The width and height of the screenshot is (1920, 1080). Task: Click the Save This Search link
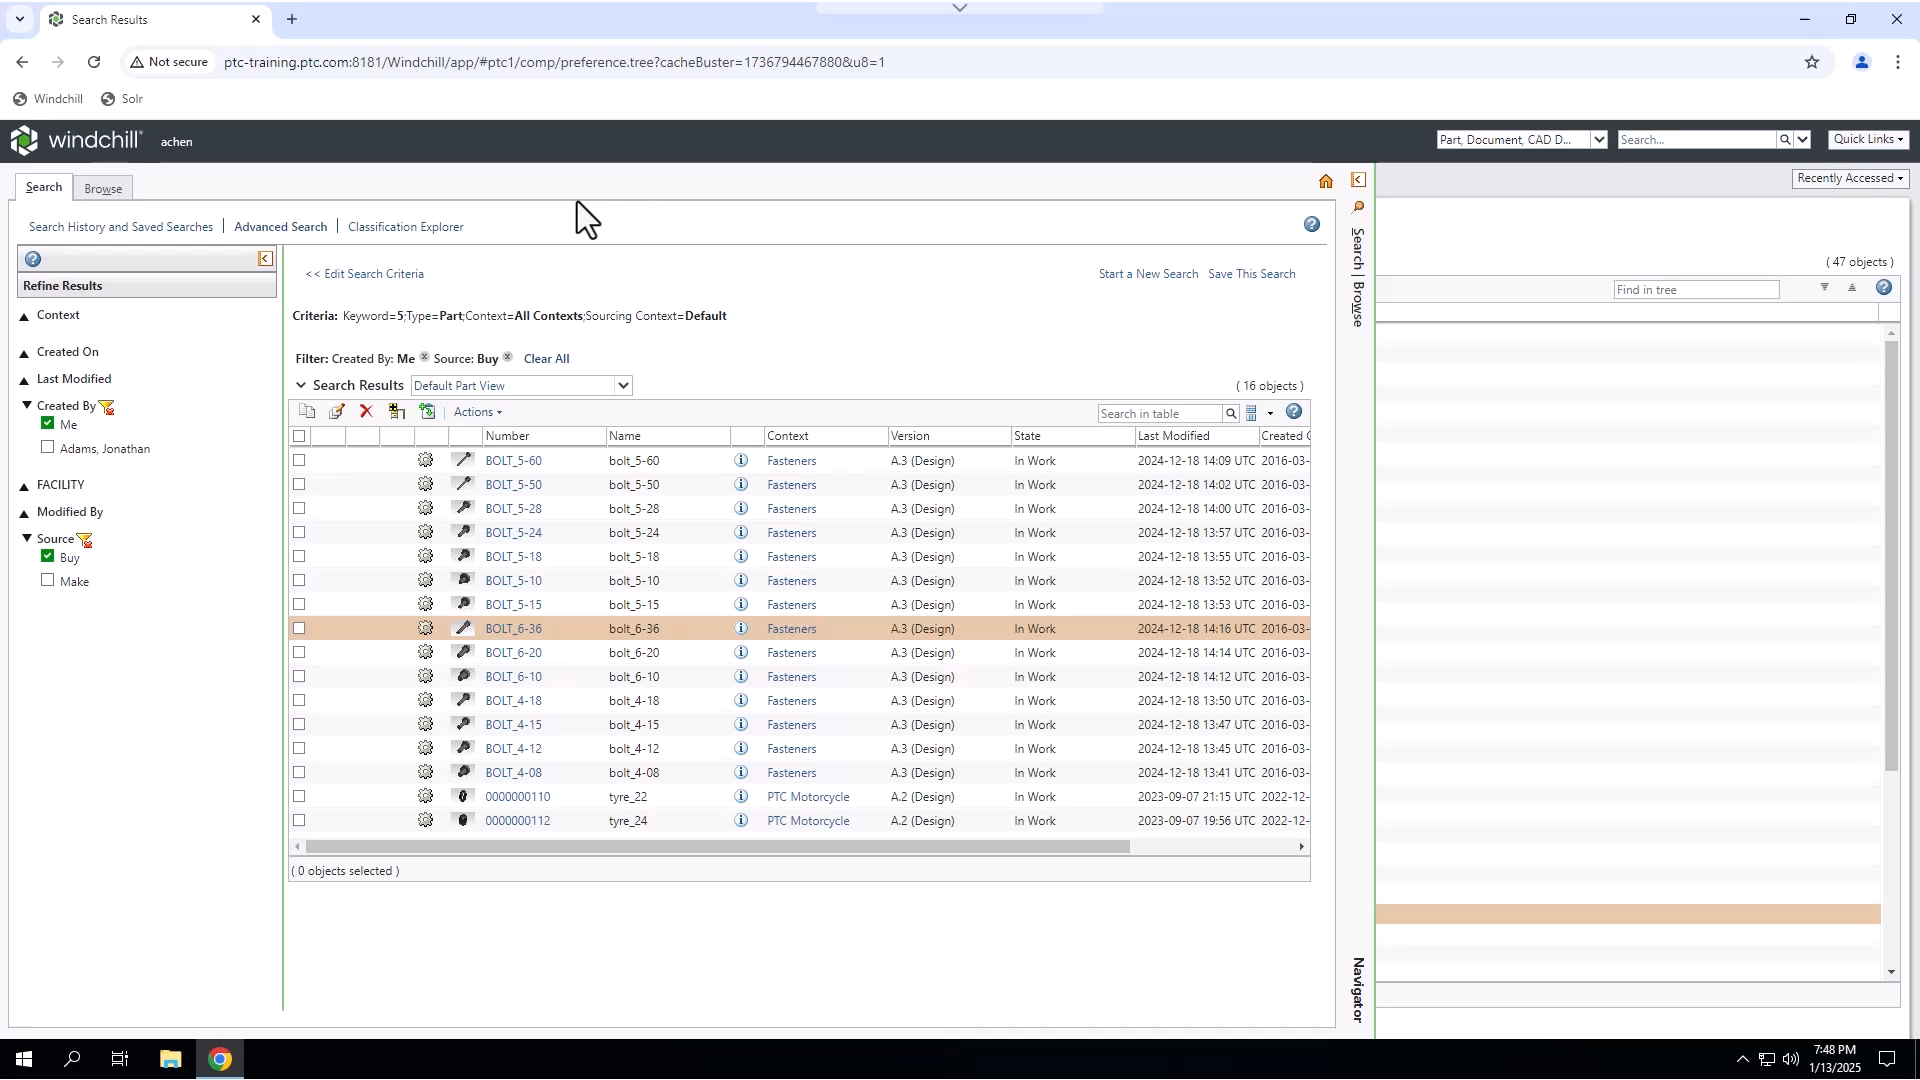pyautogui.click(x=1251, y=274)
